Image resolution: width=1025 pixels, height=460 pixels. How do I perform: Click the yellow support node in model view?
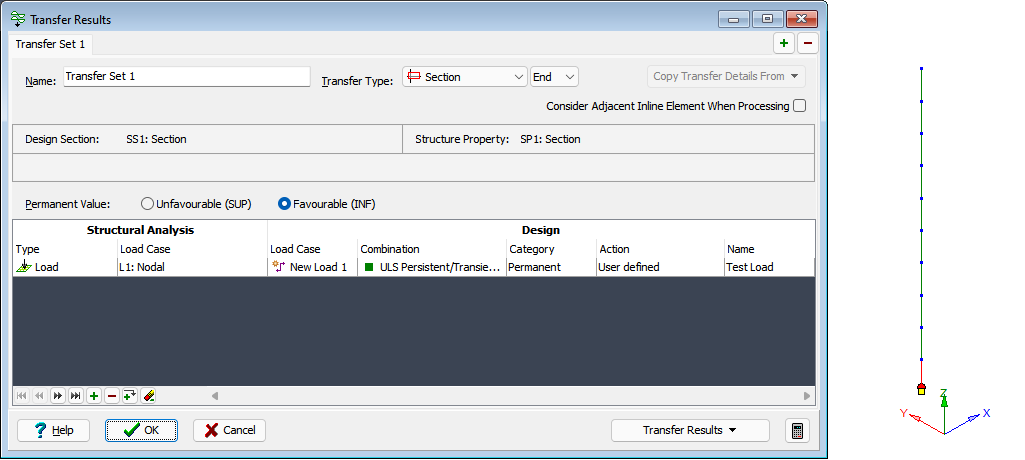pos(921,389)
